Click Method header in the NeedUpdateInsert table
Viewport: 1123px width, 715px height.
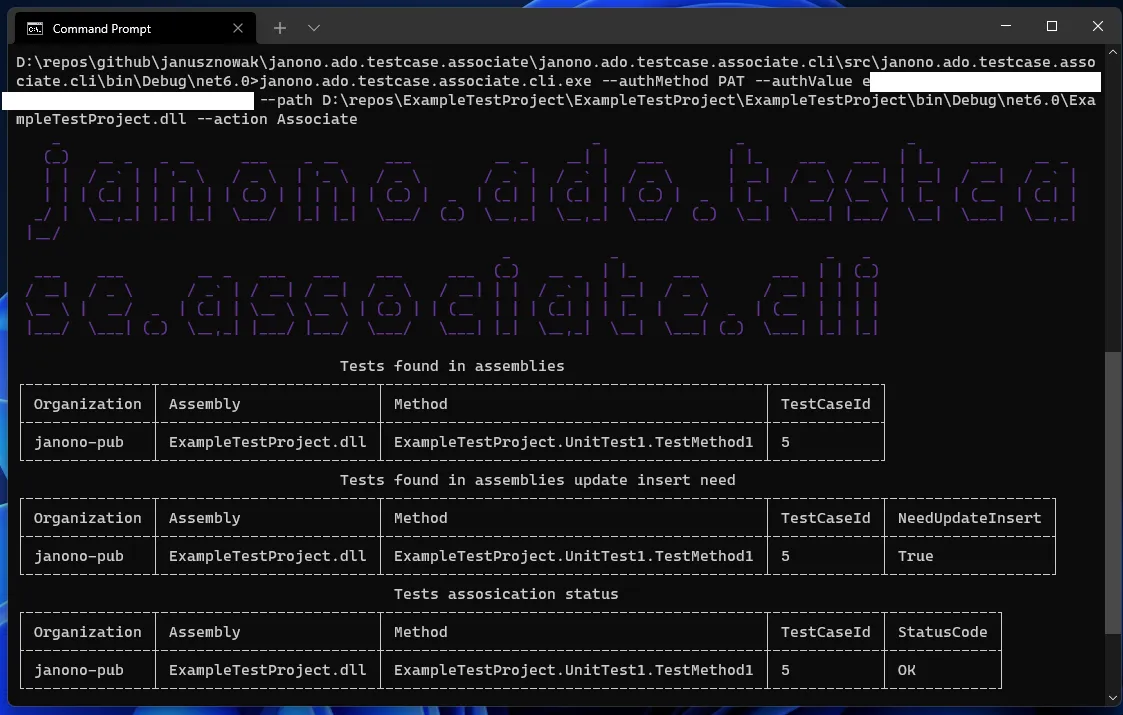coord(420,518)
